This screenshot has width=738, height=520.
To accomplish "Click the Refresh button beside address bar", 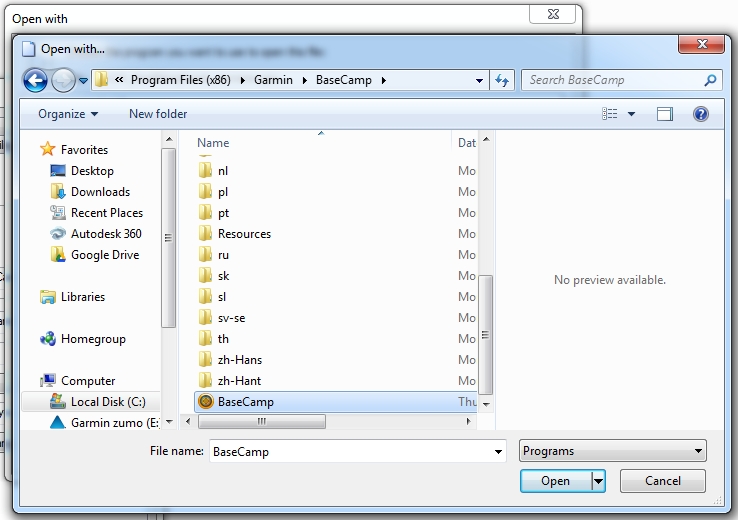I will [502, 80].
